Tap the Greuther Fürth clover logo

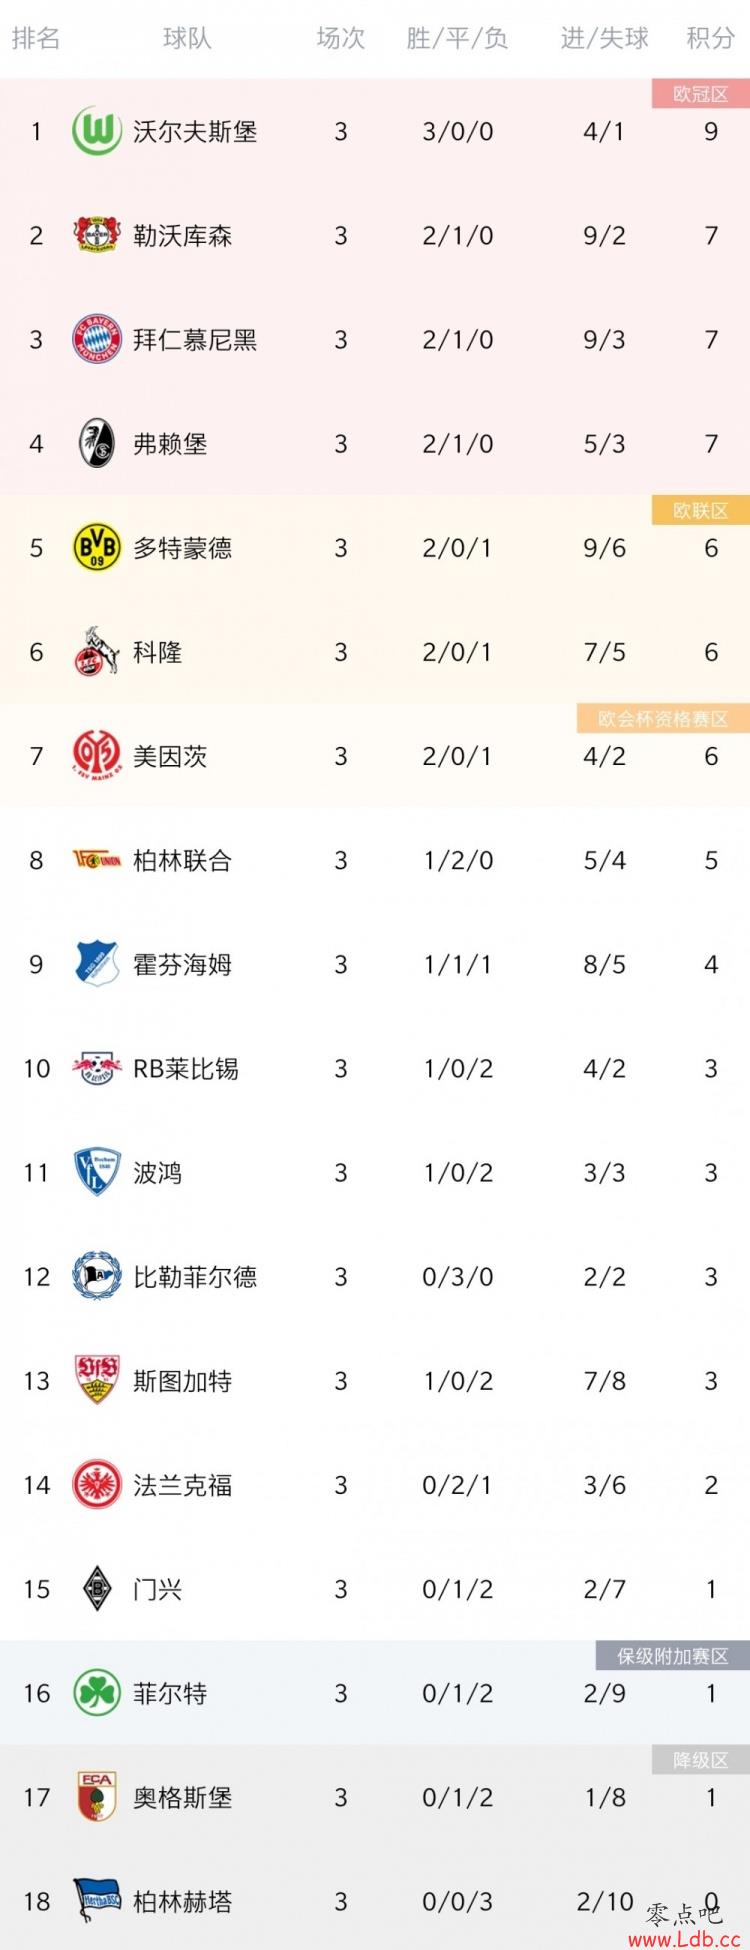(x=97, y=1692)
